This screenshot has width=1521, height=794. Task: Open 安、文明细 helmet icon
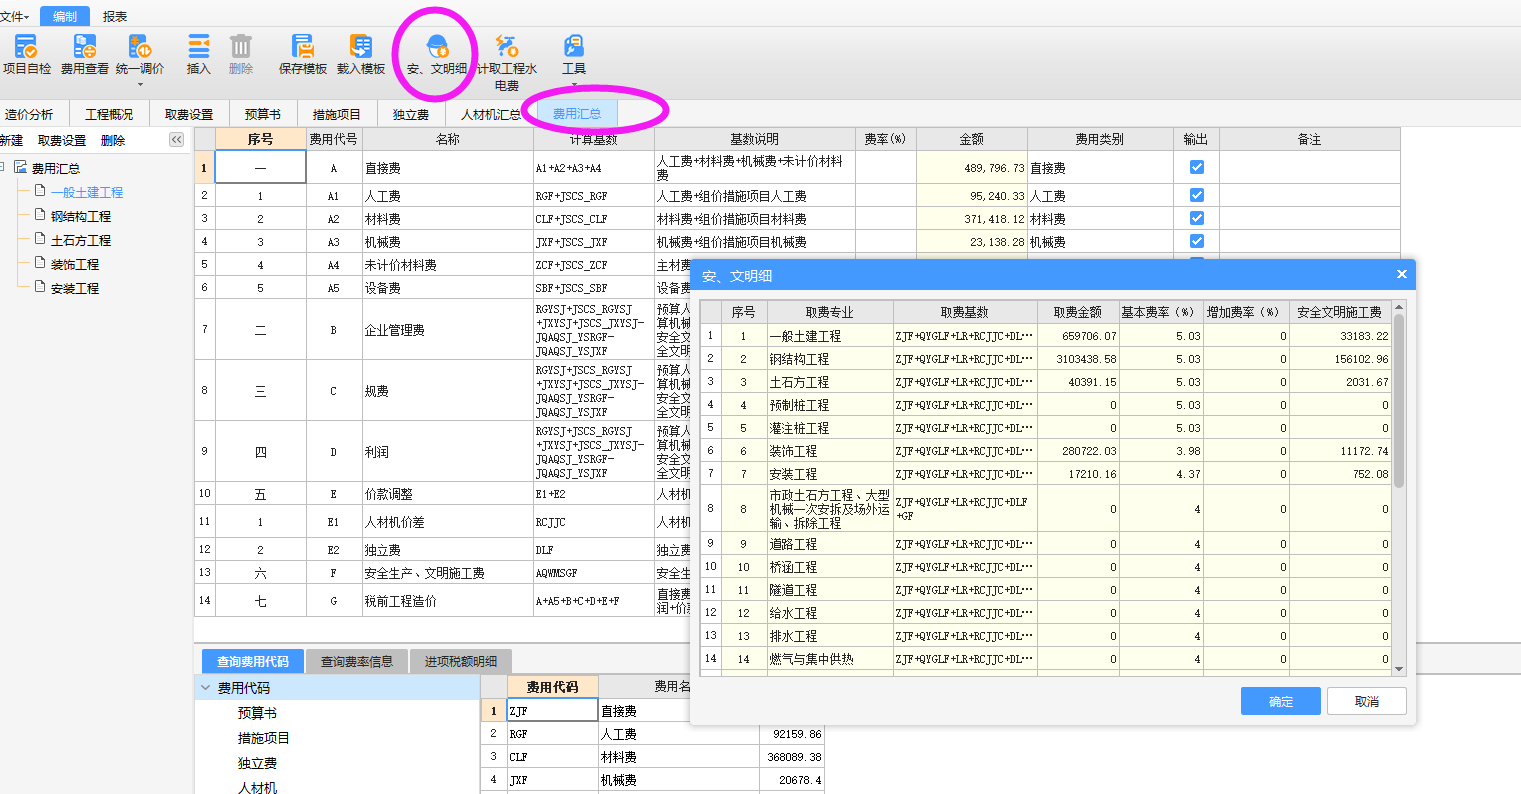(437, 46)
